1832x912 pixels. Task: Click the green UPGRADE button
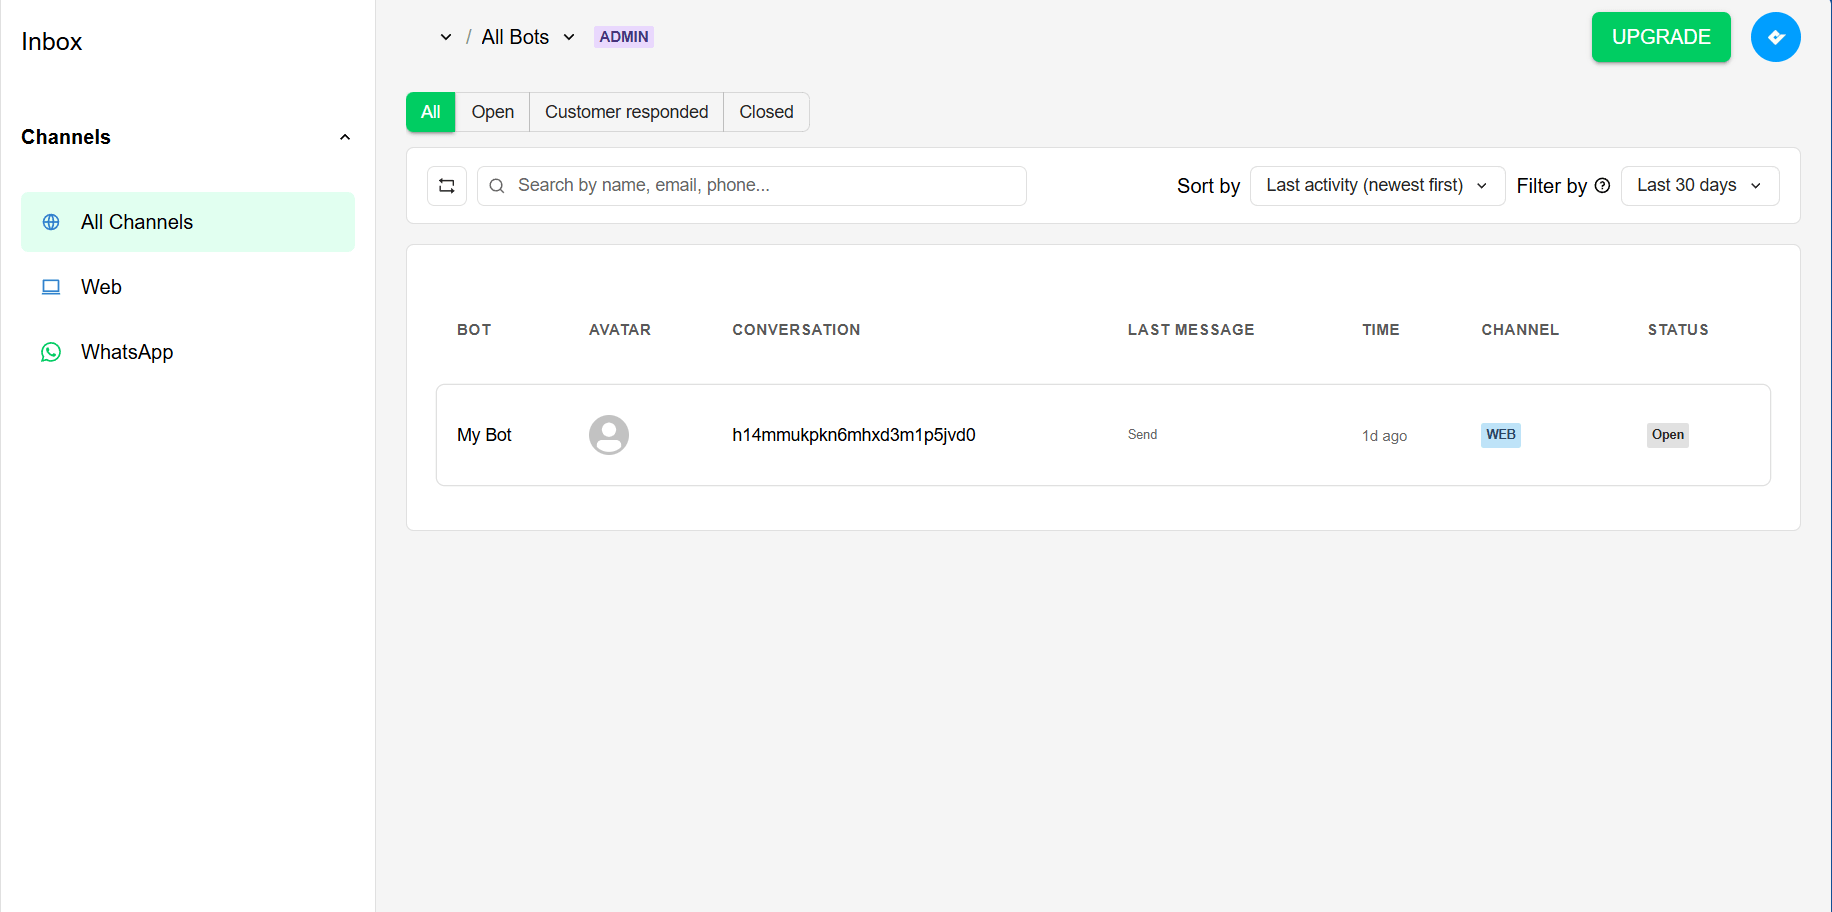click(1661, 37)
